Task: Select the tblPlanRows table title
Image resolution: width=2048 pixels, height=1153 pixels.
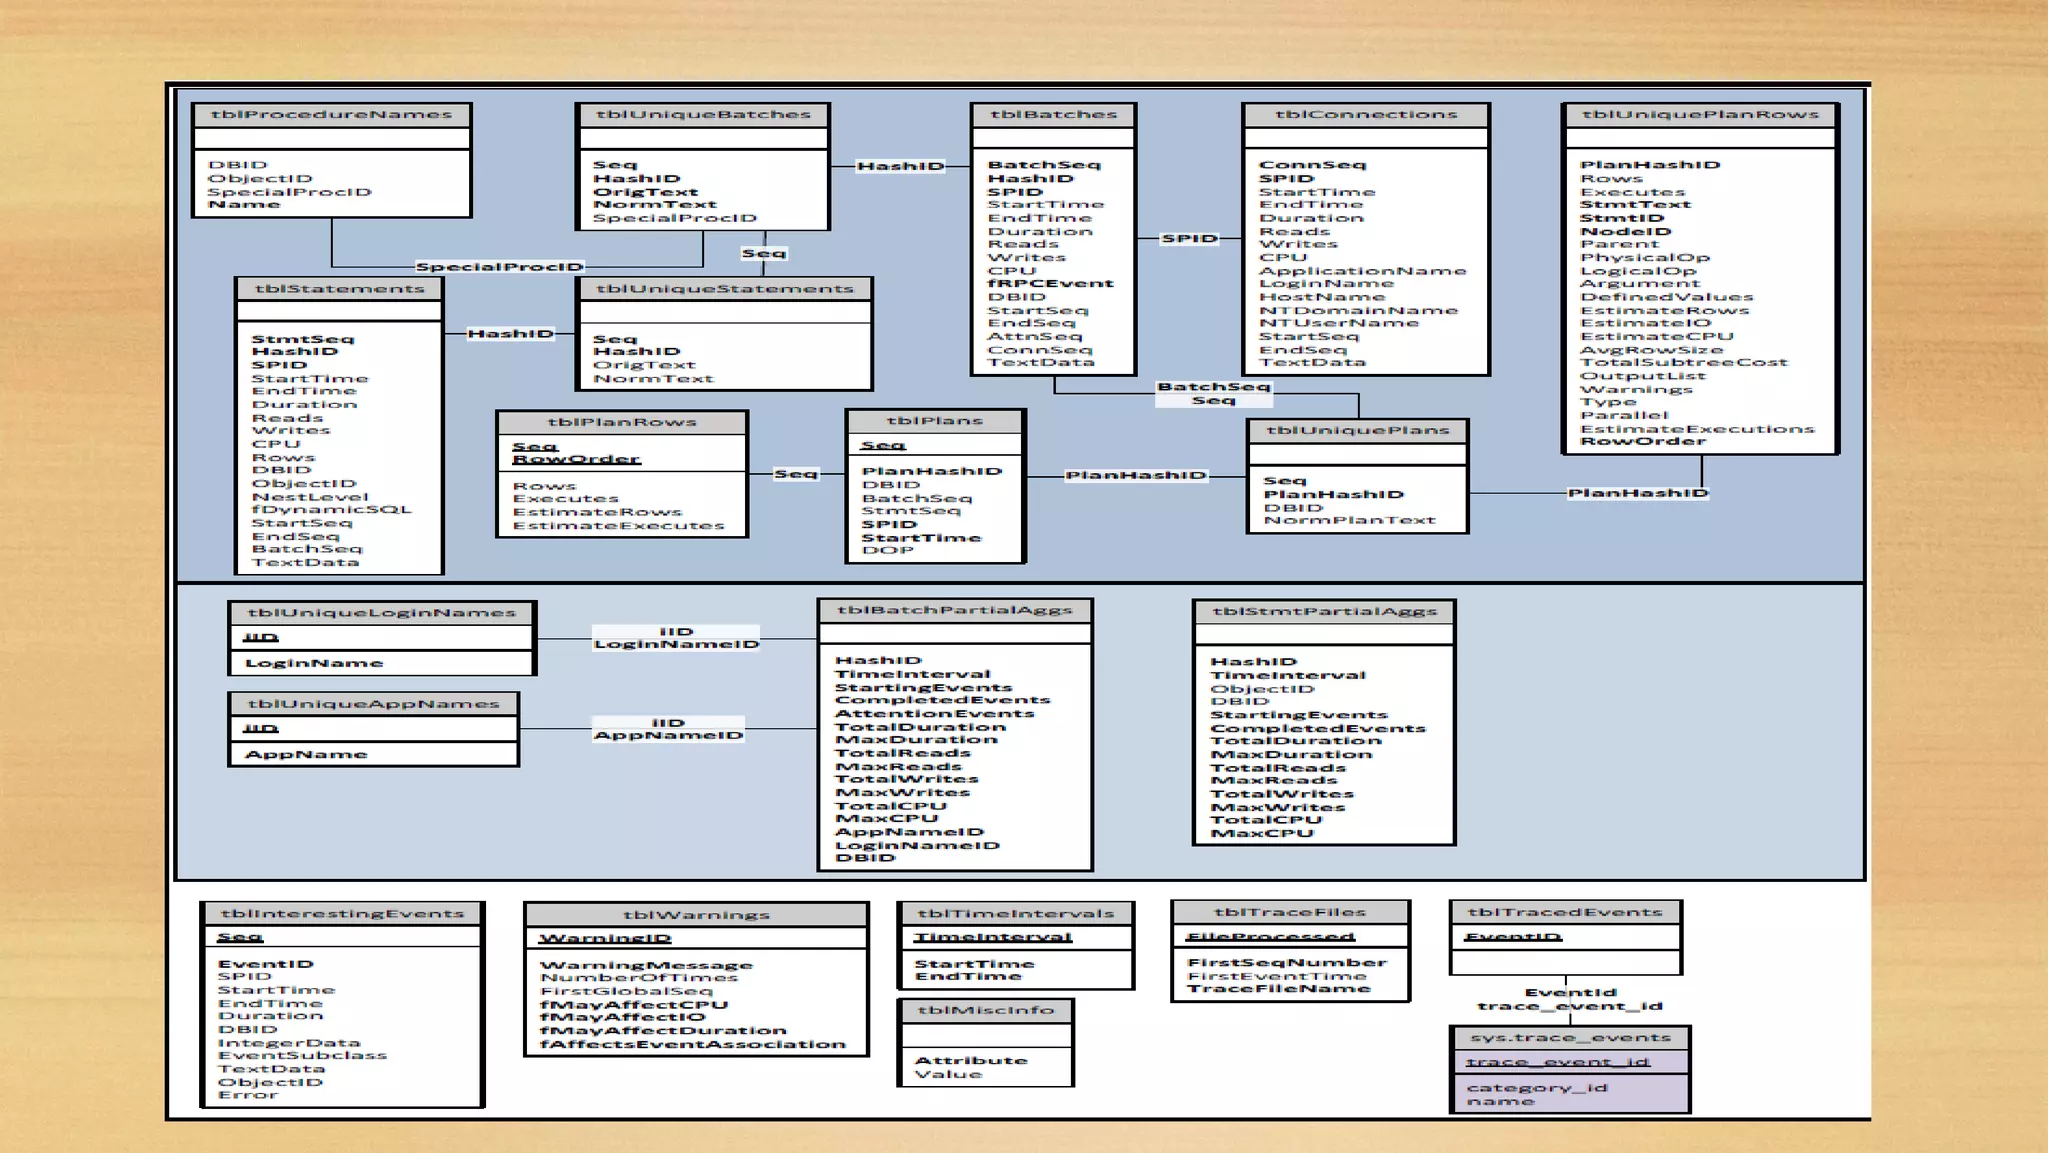Action: pyautogui.click(x=622, y=422)
